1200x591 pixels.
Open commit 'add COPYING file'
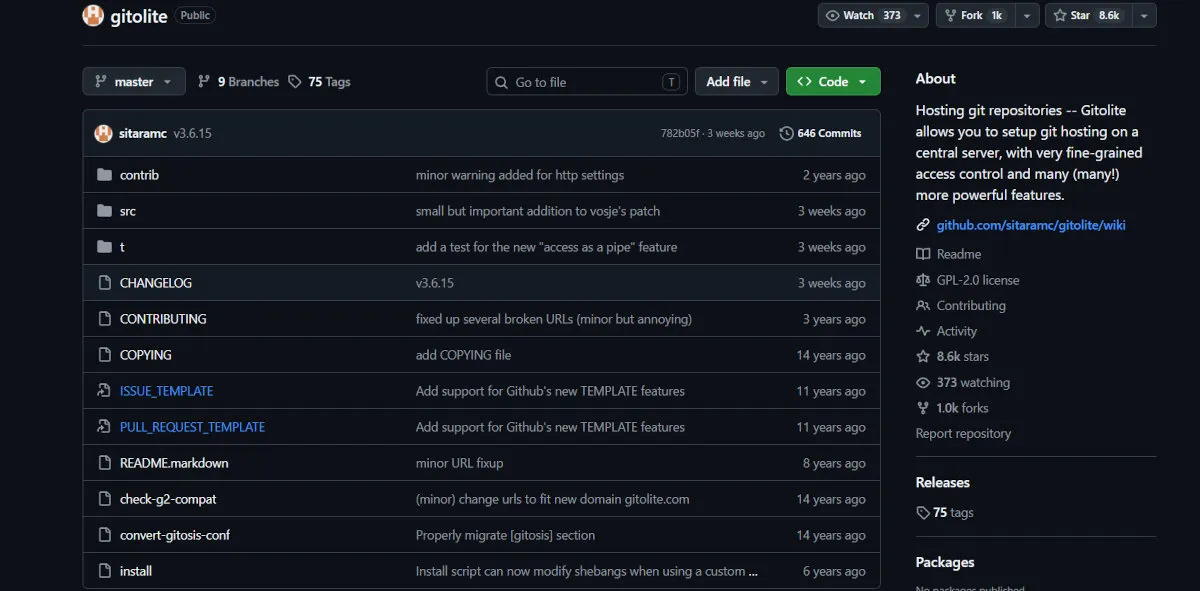pyautogui.click(x=463, y=355)
